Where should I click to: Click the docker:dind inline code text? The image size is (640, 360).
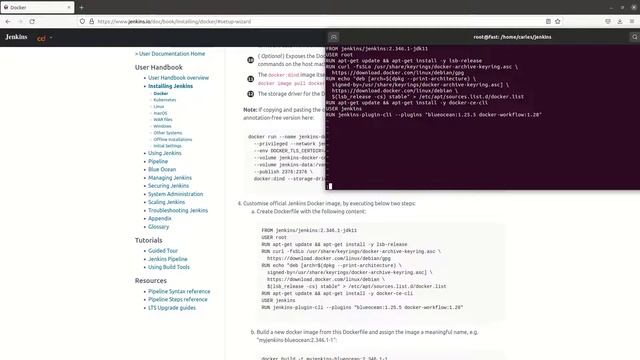pyautogui.click(x=284, y=75)
